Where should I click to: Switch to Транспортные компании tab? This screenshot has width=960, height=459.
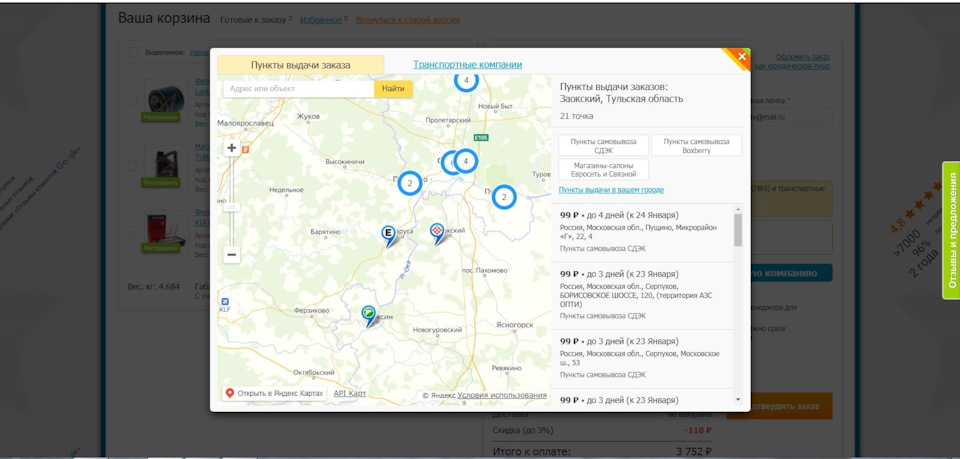click(x=467, y=64)
